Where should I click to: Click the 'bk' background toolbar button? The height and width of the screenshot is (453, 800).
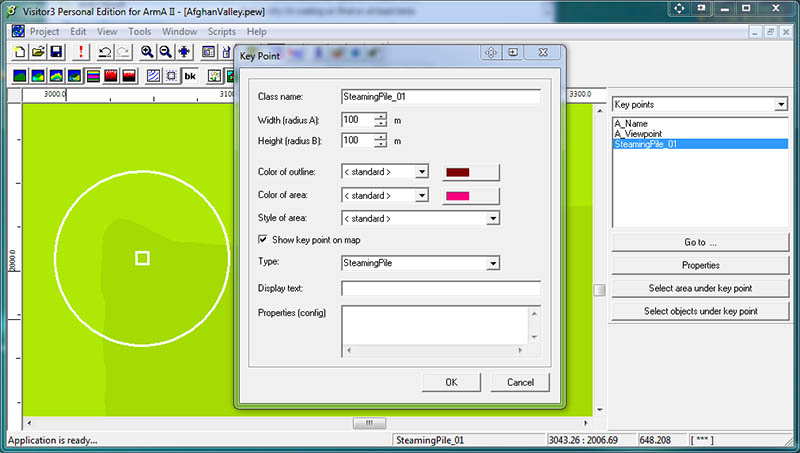click(x=190, y=76)
